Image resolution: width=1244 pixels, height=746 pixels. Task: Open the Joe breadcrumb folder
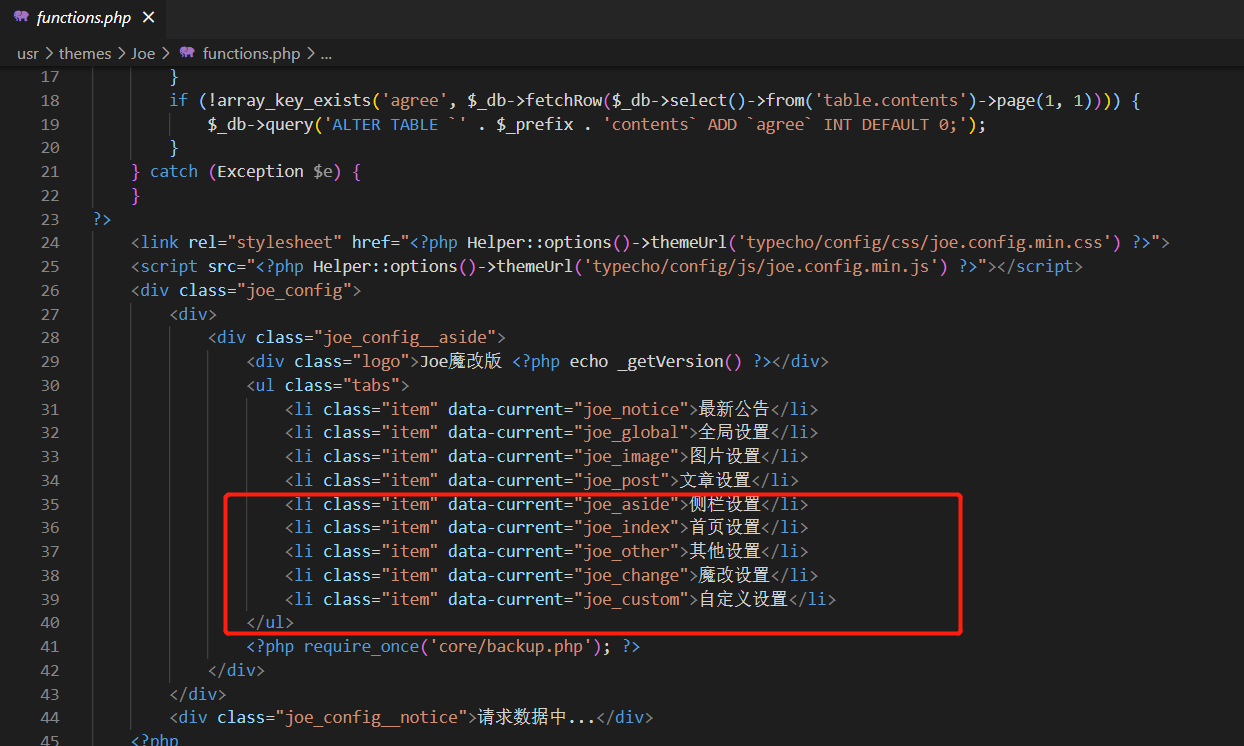[x=143, y=53]
